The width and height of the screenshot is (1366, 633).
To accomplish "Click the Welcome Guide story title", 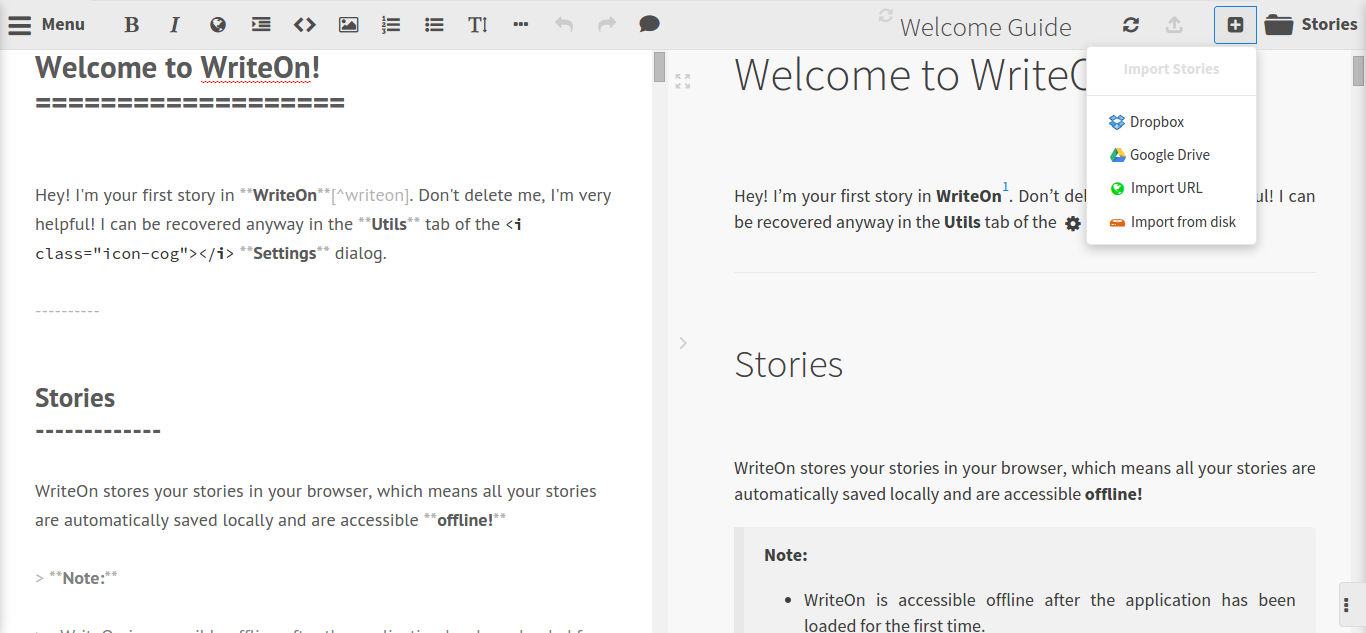I will pyautogui.click(x=985, y=27).
